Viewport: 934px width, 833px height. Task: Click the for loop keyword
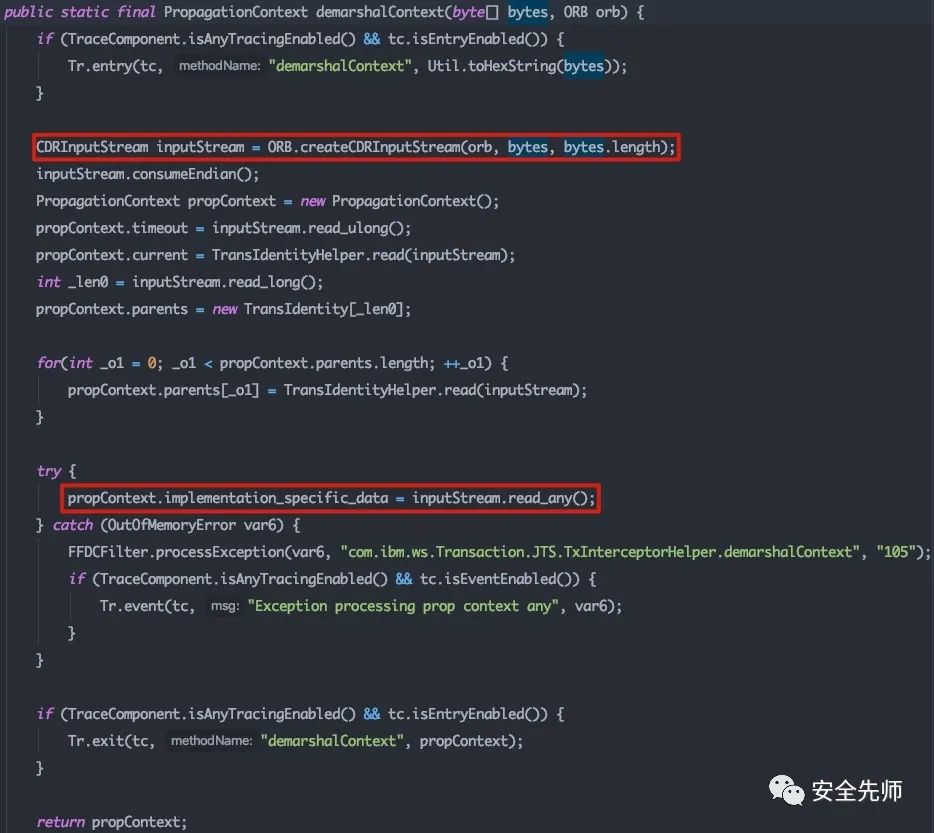tap(48, 363)
